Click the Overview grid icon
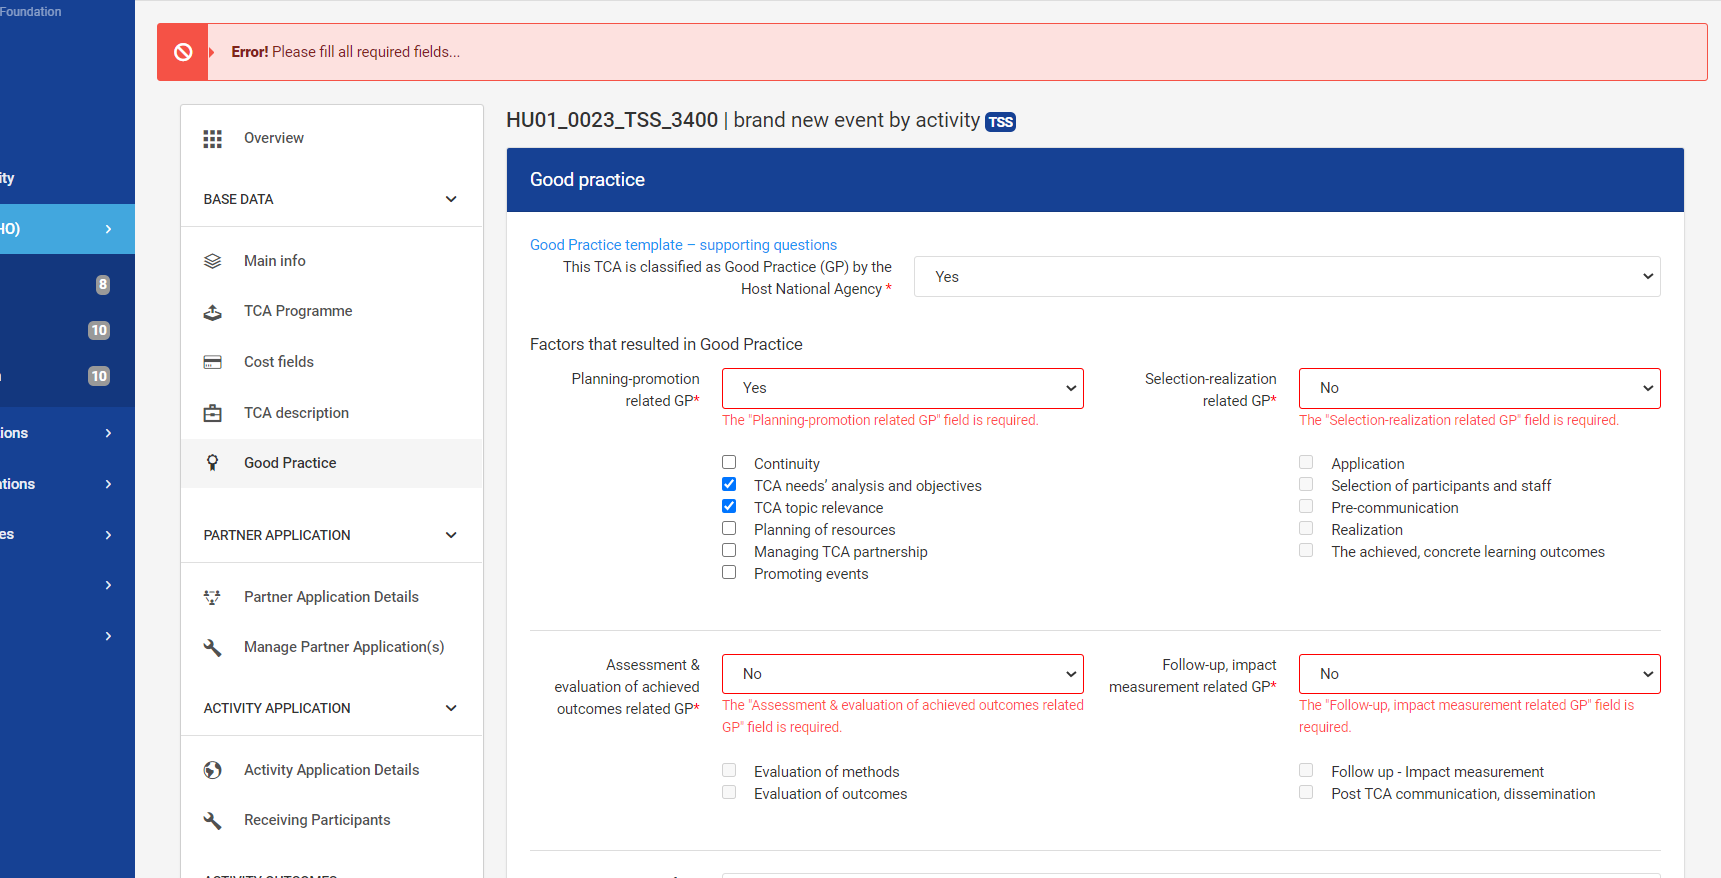 tap(212, 139)
